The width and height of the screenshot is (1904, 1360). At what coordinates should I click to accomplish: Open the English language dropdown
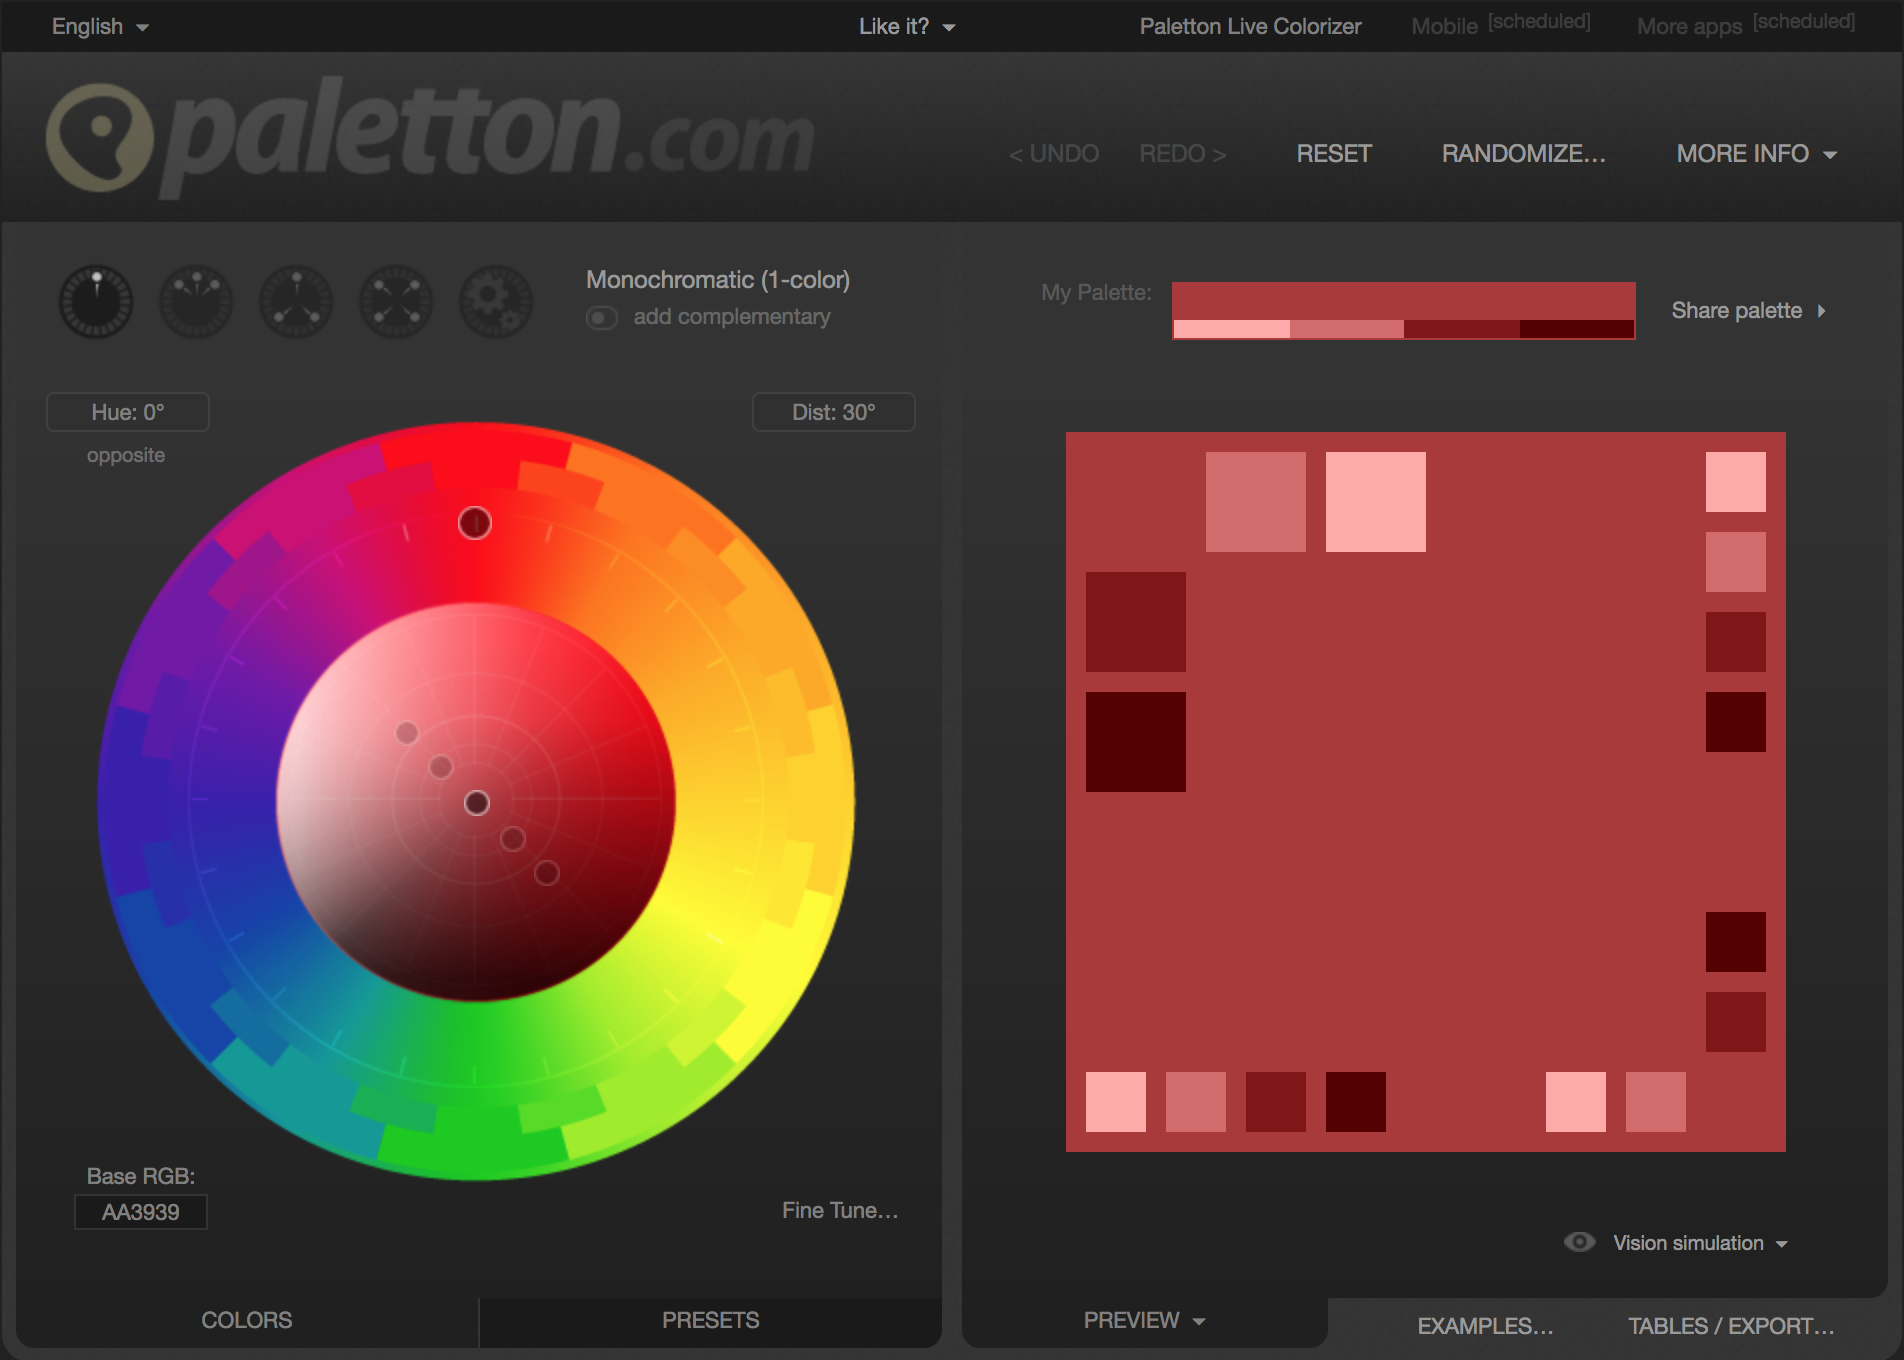point(100,26)
